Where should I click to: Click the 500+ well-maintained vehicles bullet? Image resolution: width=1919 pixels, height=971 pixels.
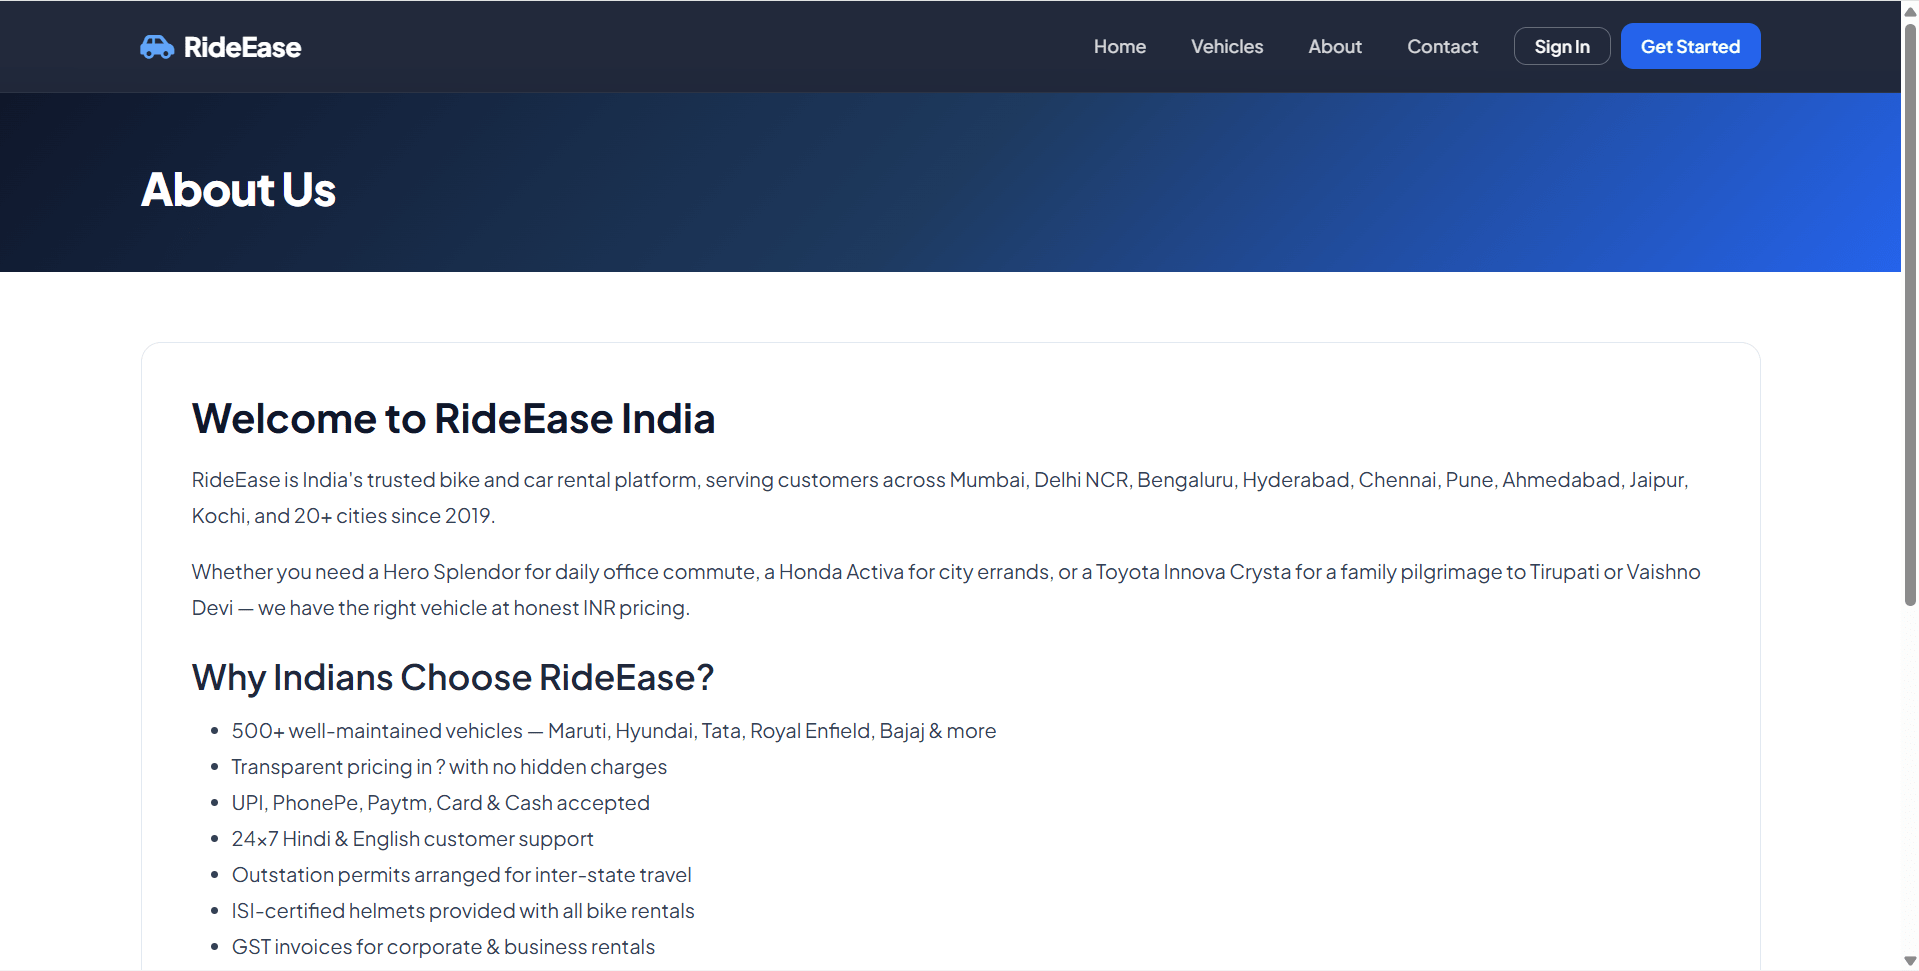(613, 731)
